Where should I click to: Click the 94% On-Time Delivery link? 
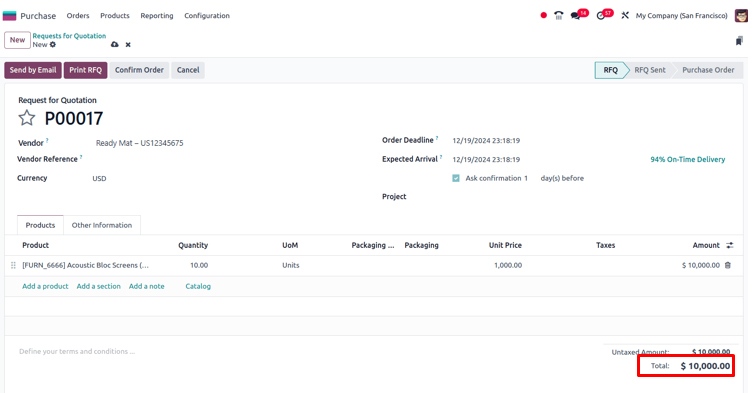point(688,159)
